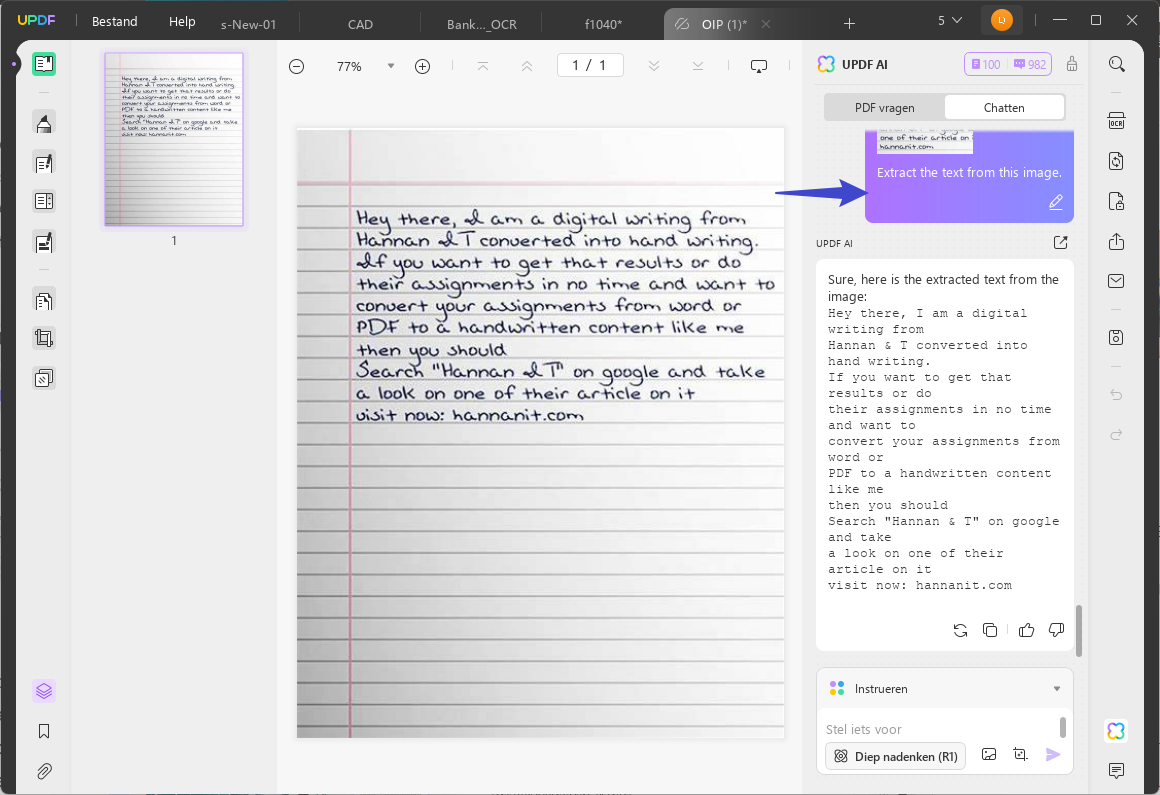
Task: Expand the Instrueren dropdown
Action: point(1056,689)
